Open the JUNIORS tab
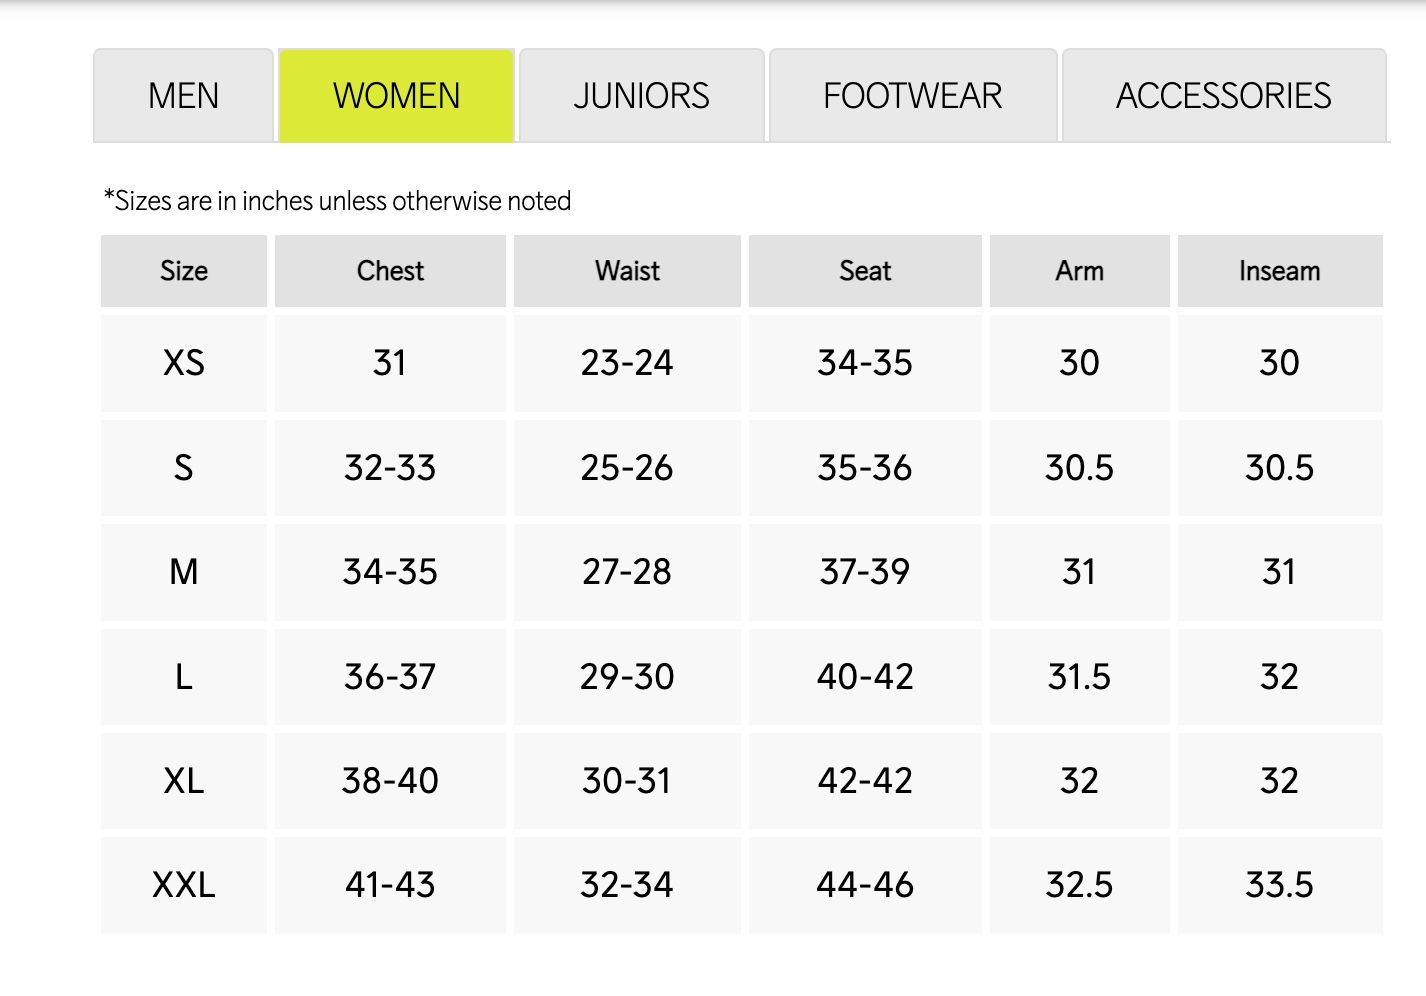The image size is (1426, 996). click(641, 96)
